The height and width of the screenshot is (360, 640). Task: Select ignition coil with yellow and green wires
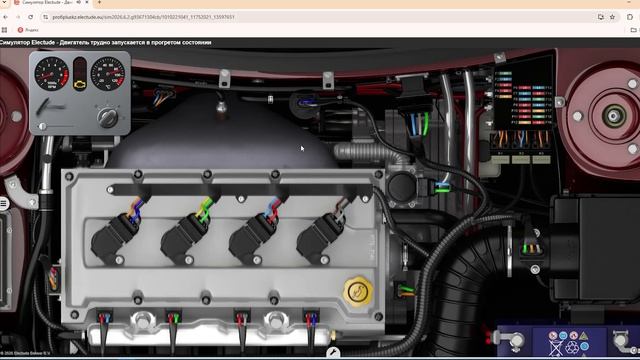[184, 238]
